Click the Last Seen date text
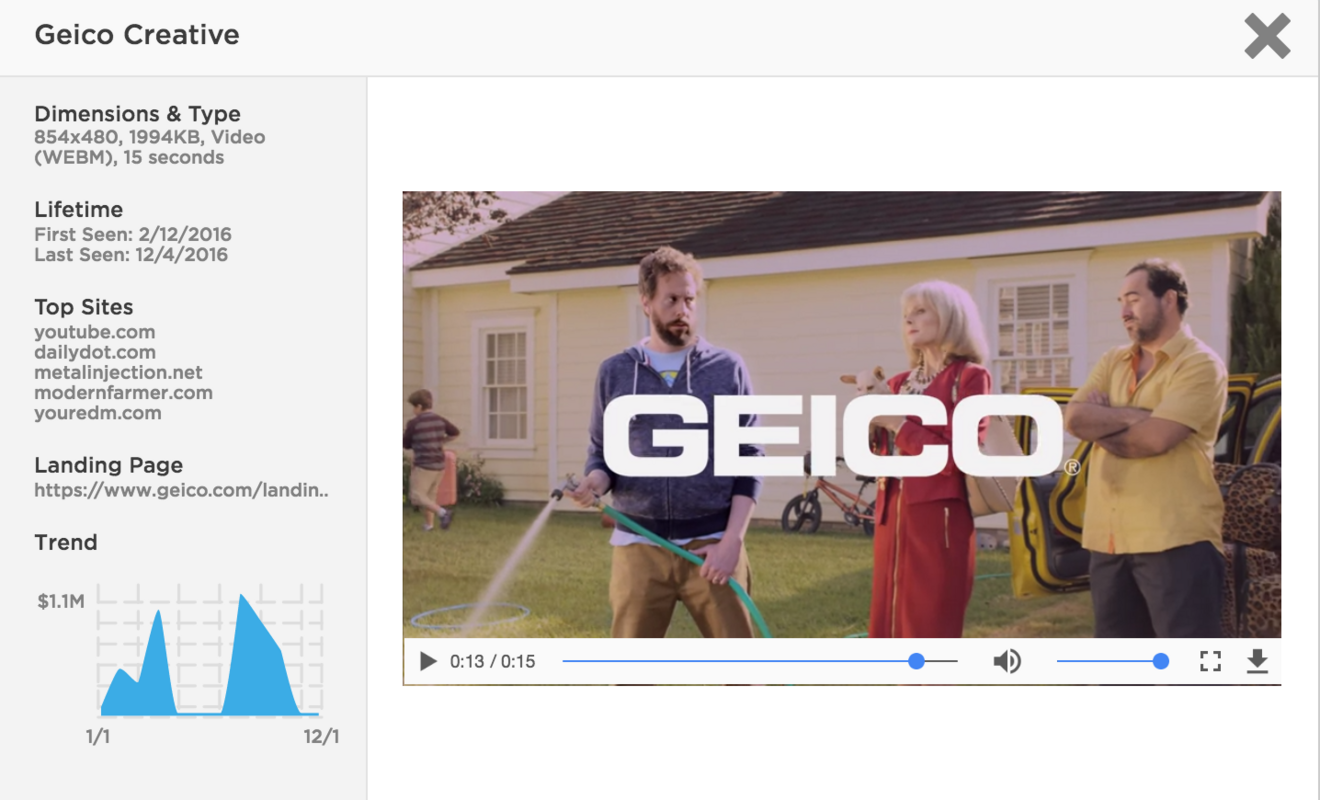This screenshot has height=800, width=1320. point(131,255)
